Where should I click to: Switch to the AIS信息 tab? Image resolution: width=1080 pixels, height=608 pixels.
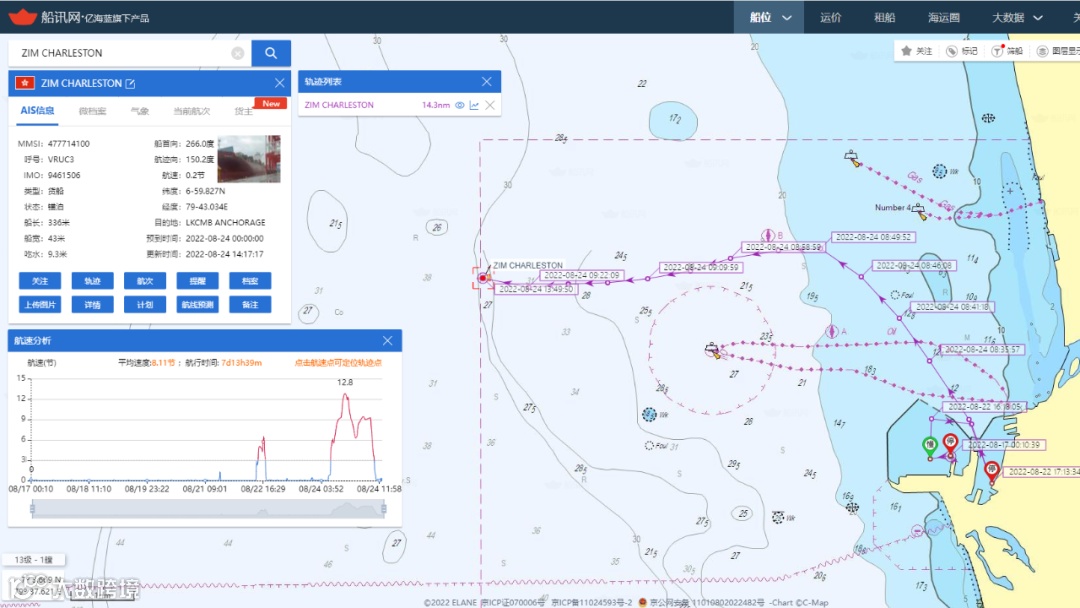pyautogui.click(x=37, y=111)
